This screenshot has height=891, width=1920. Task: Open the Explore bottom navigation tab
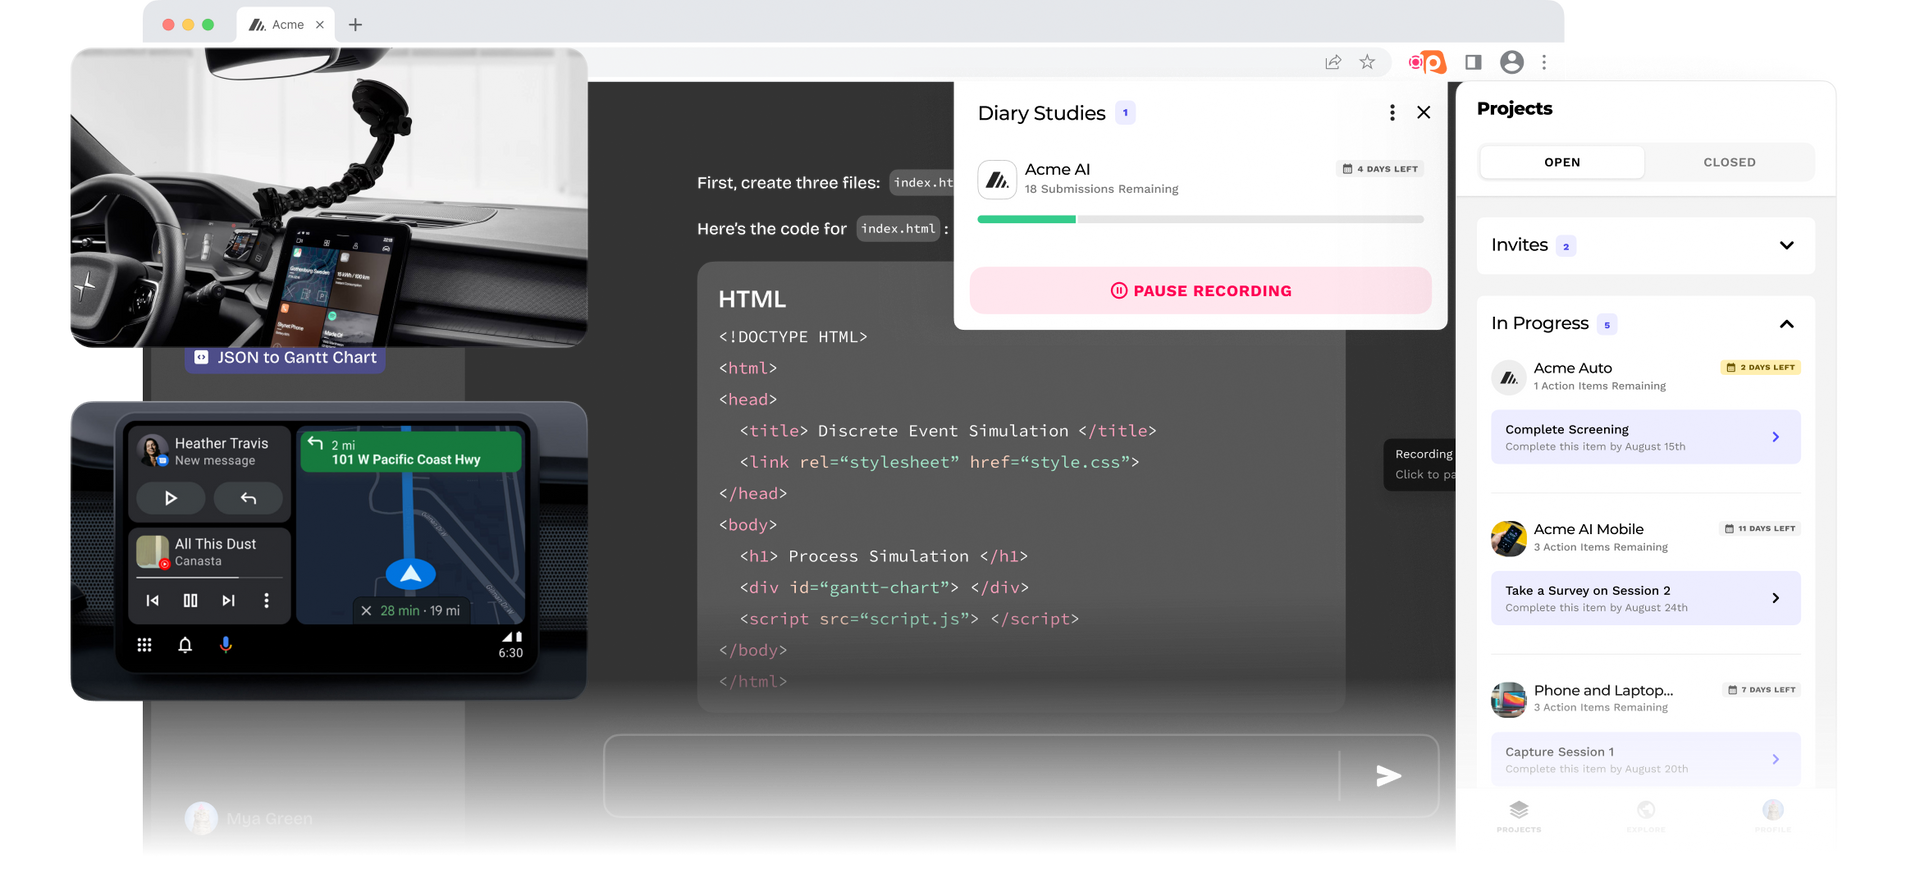(x=1646, y=816)
